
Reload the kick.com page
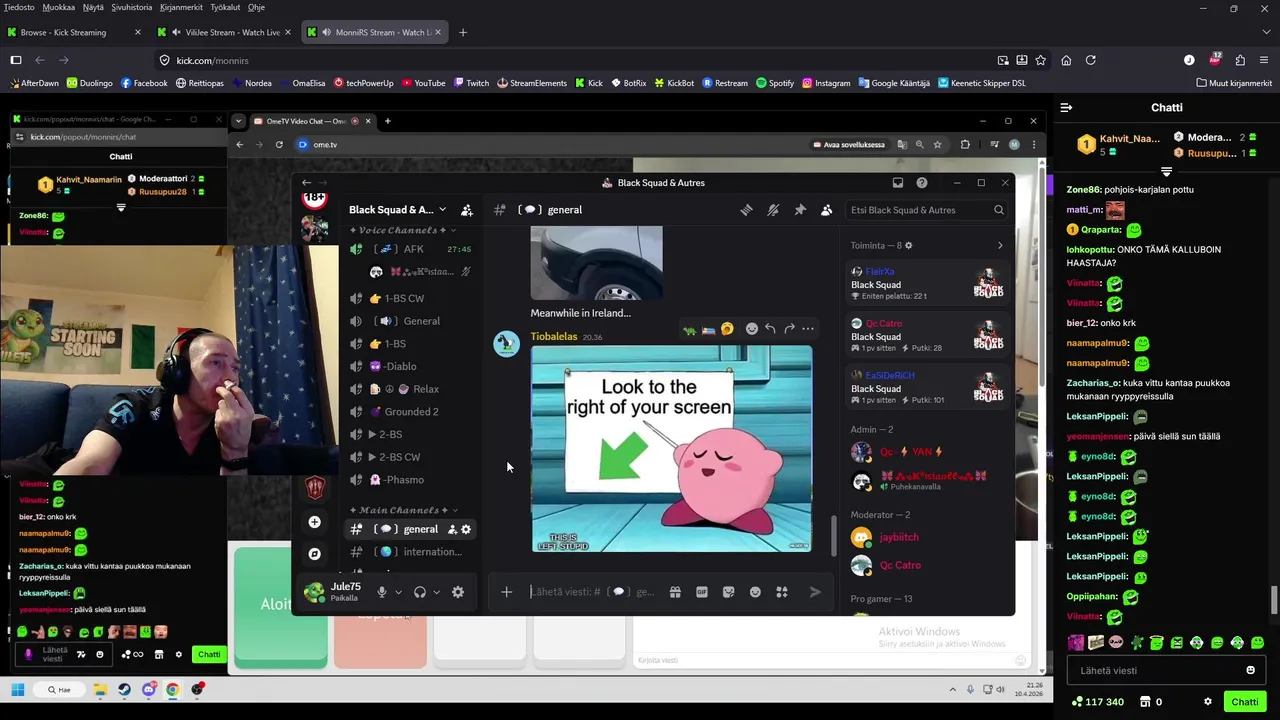pos(1090,60)
